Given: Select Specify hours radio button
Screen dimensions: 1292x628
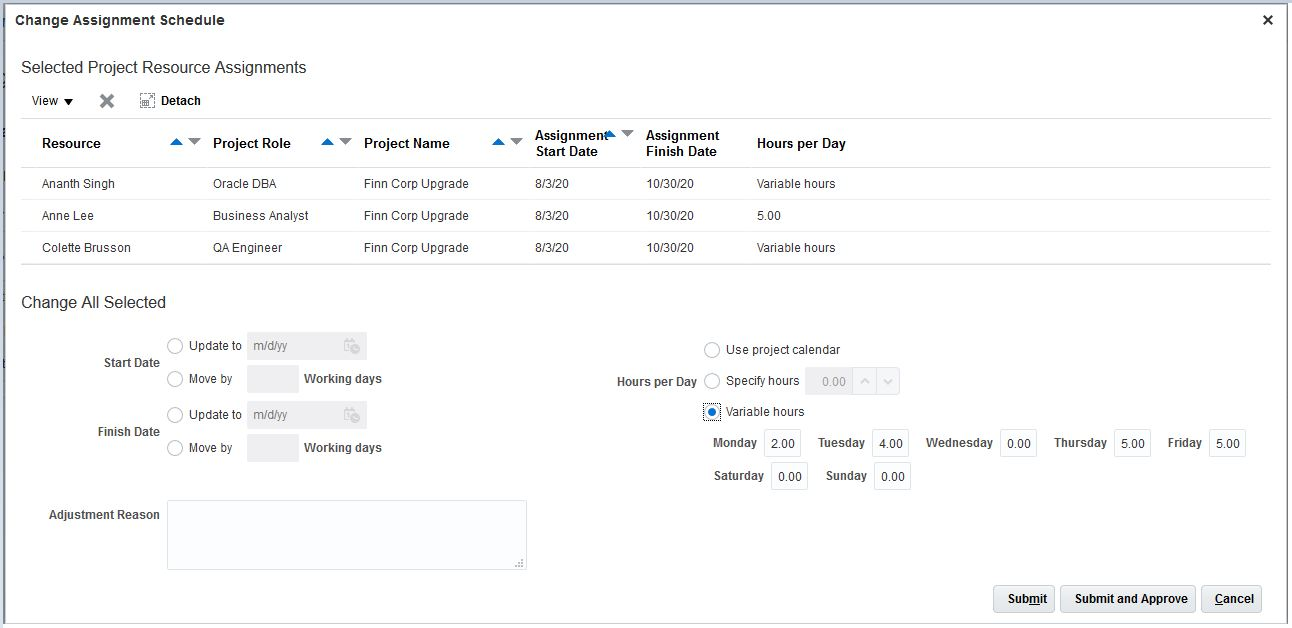Looking at the screenshot, I should point(712,381).
